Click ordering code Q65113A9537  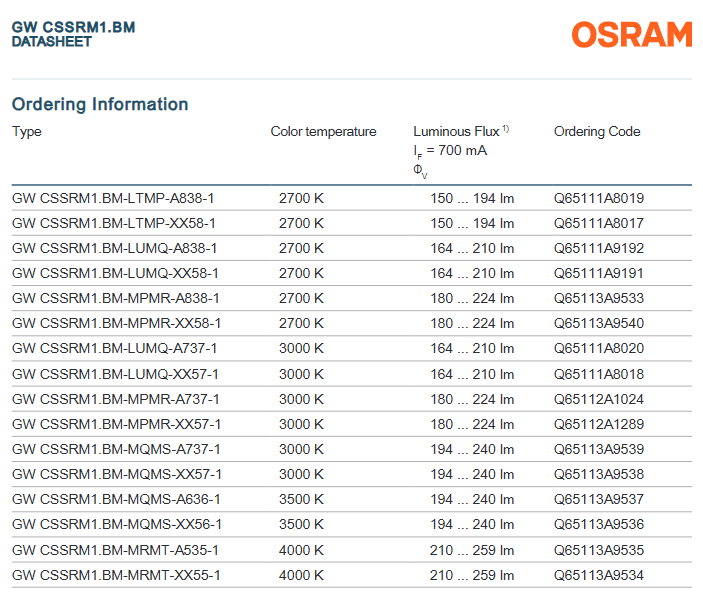pos(599,500)
